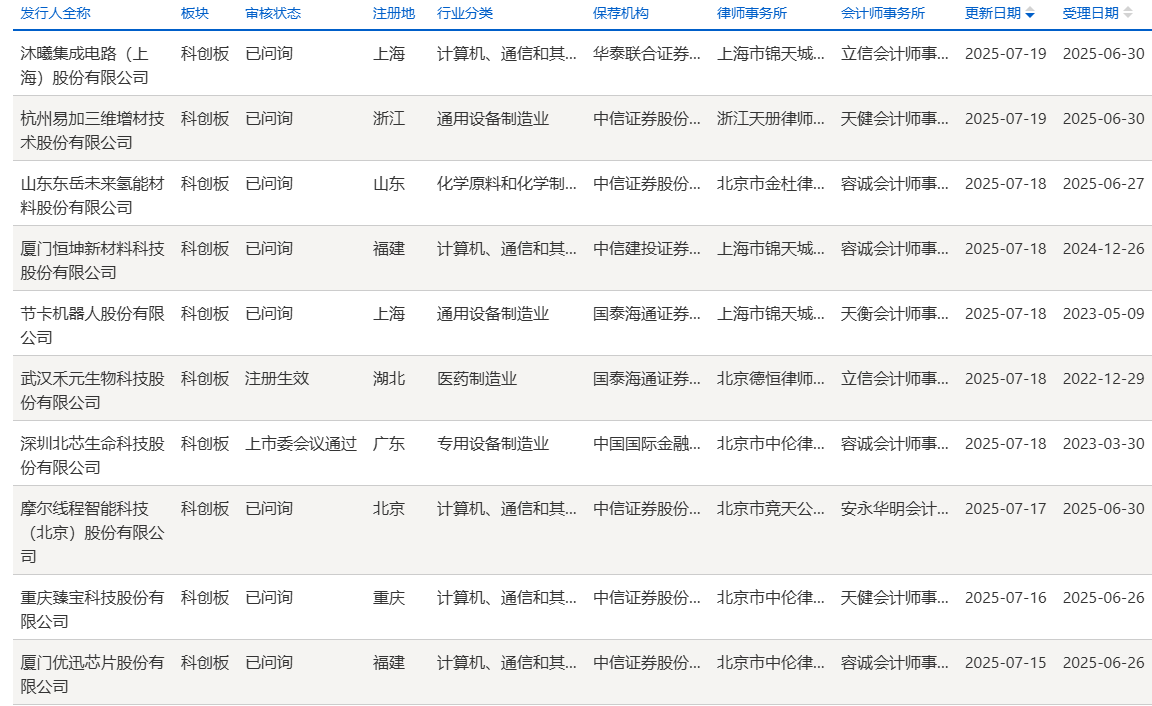Screen dimensions: 1152x706
Task: Click 科创板 in the 节卡机器人 row
Action: pos(205,314)
